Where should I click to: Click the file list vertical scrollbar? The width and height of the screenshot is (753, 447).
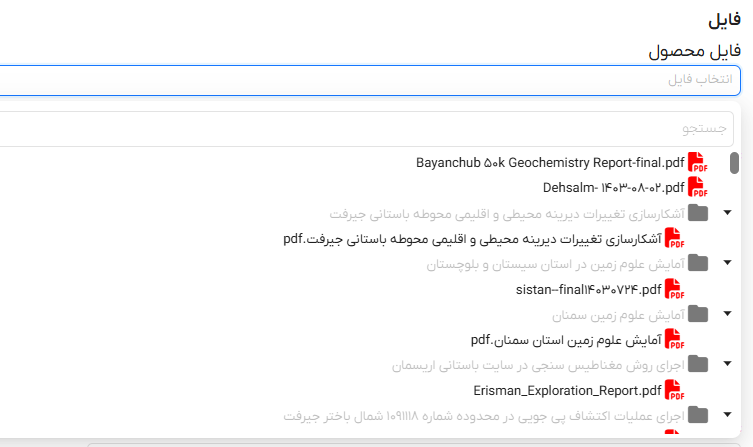tap(735, 162)
